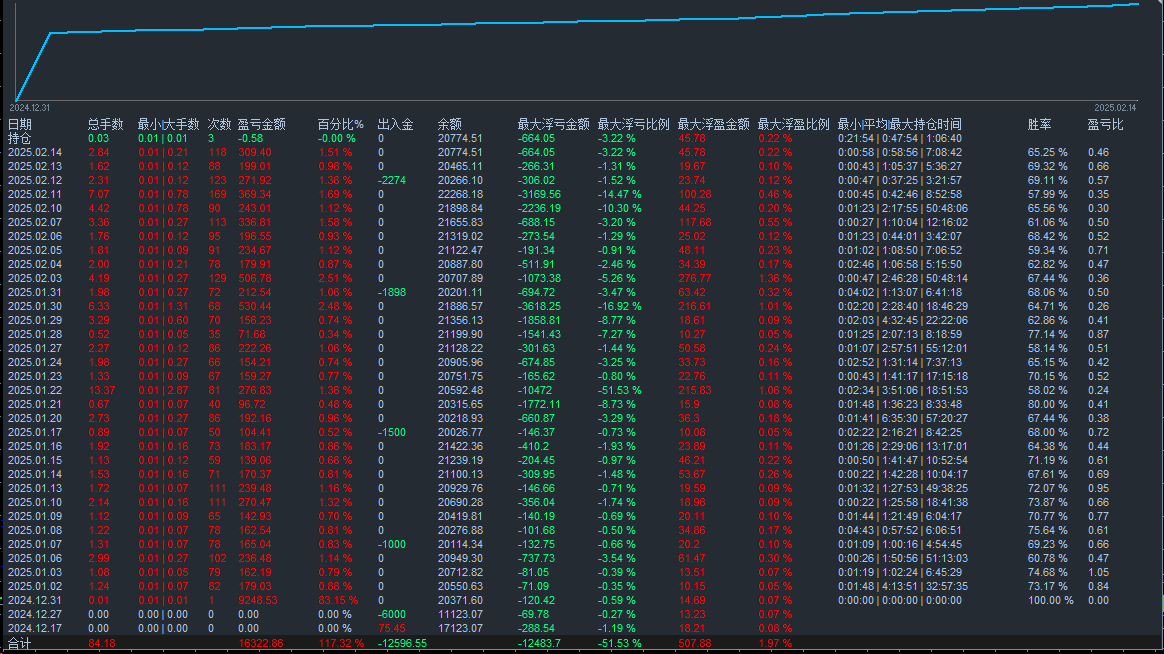Click the -6000 withdrawal value
The image size is (1164, 654).
[x=392, y=615]
